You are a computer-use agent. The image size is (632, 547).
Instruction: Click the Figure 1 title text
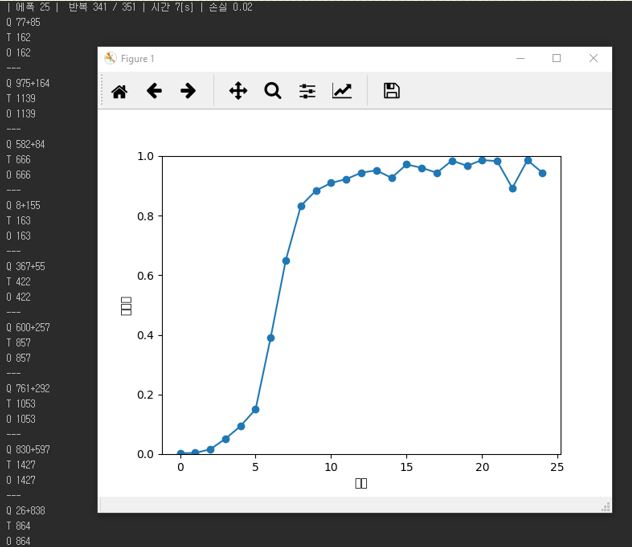pyautogui.click(x=137, y=59)
